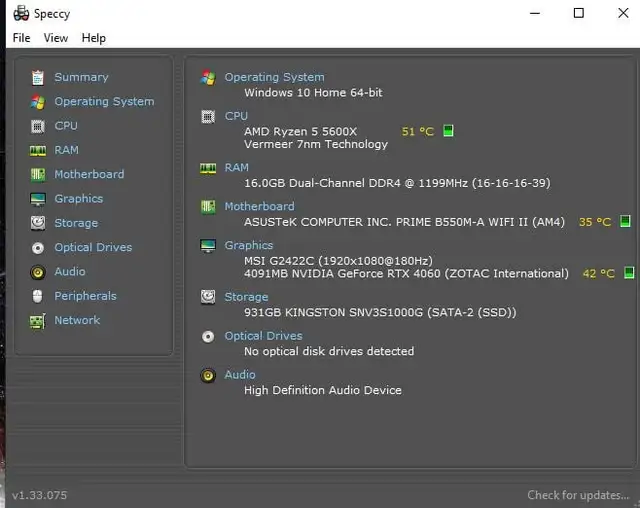Open the Operating System heading link in summary

(x=275, y=77)
